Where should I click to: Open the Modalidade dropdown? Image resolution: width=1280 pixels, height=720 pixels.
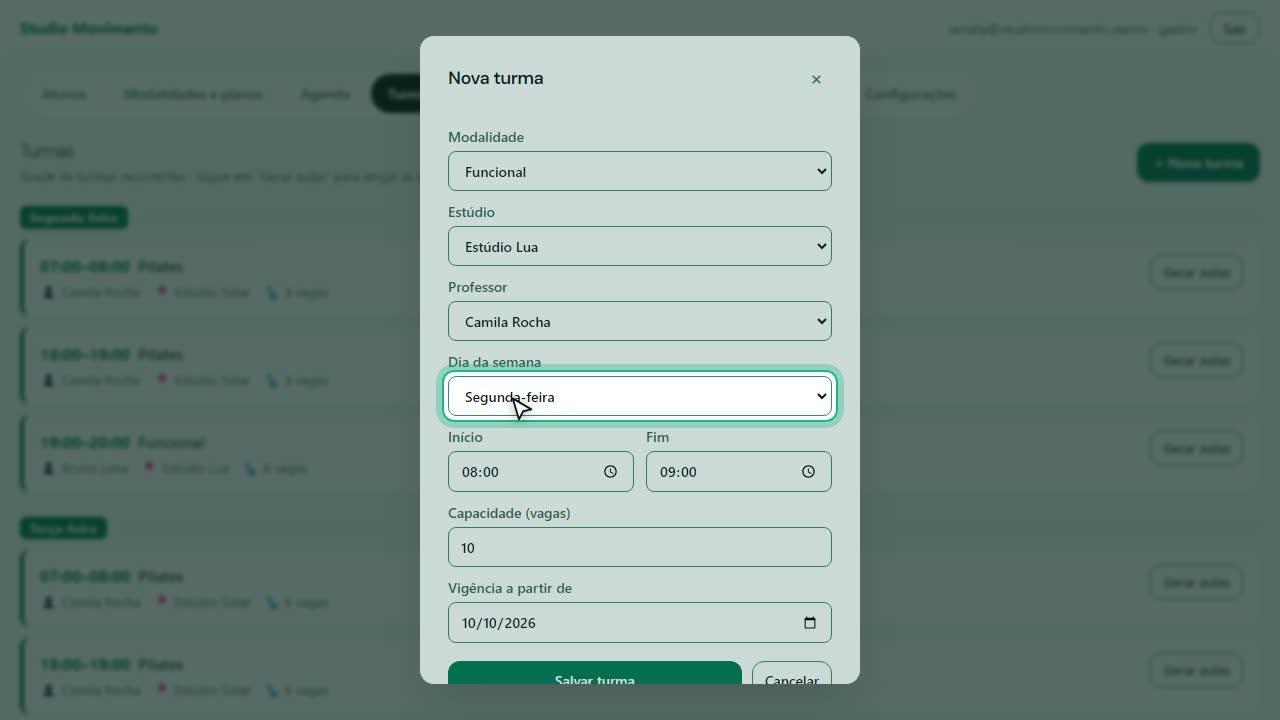pyautogui.click(x=640, y=171)
